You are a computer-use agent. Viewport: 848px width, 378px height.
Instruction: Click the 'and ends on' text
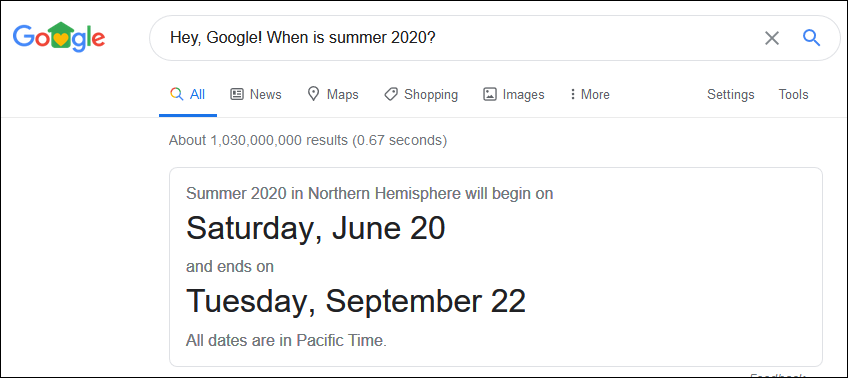(230, 267)
